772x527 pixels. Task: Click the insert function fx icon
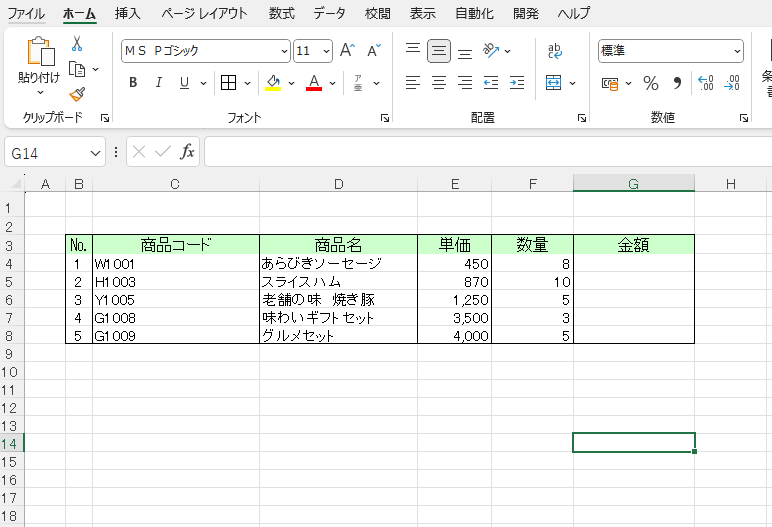tap(187, 152)
